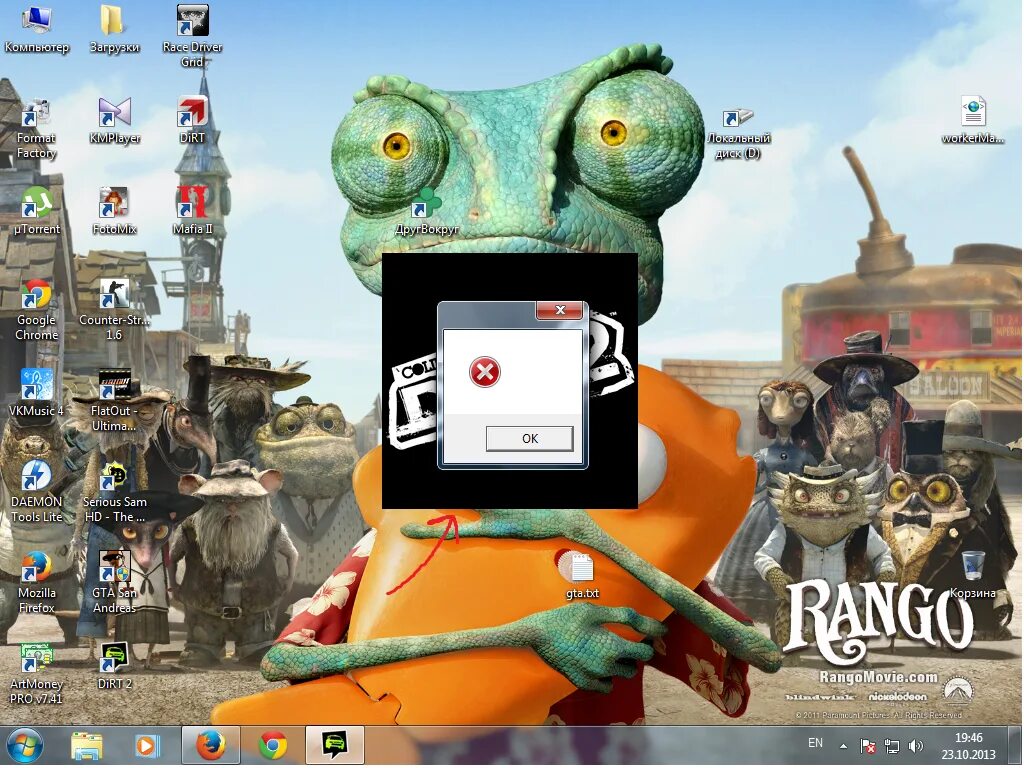The image size is (1024, 768).
Task: Launch FlatOut Ultimate shortcut
Action: 114,401
